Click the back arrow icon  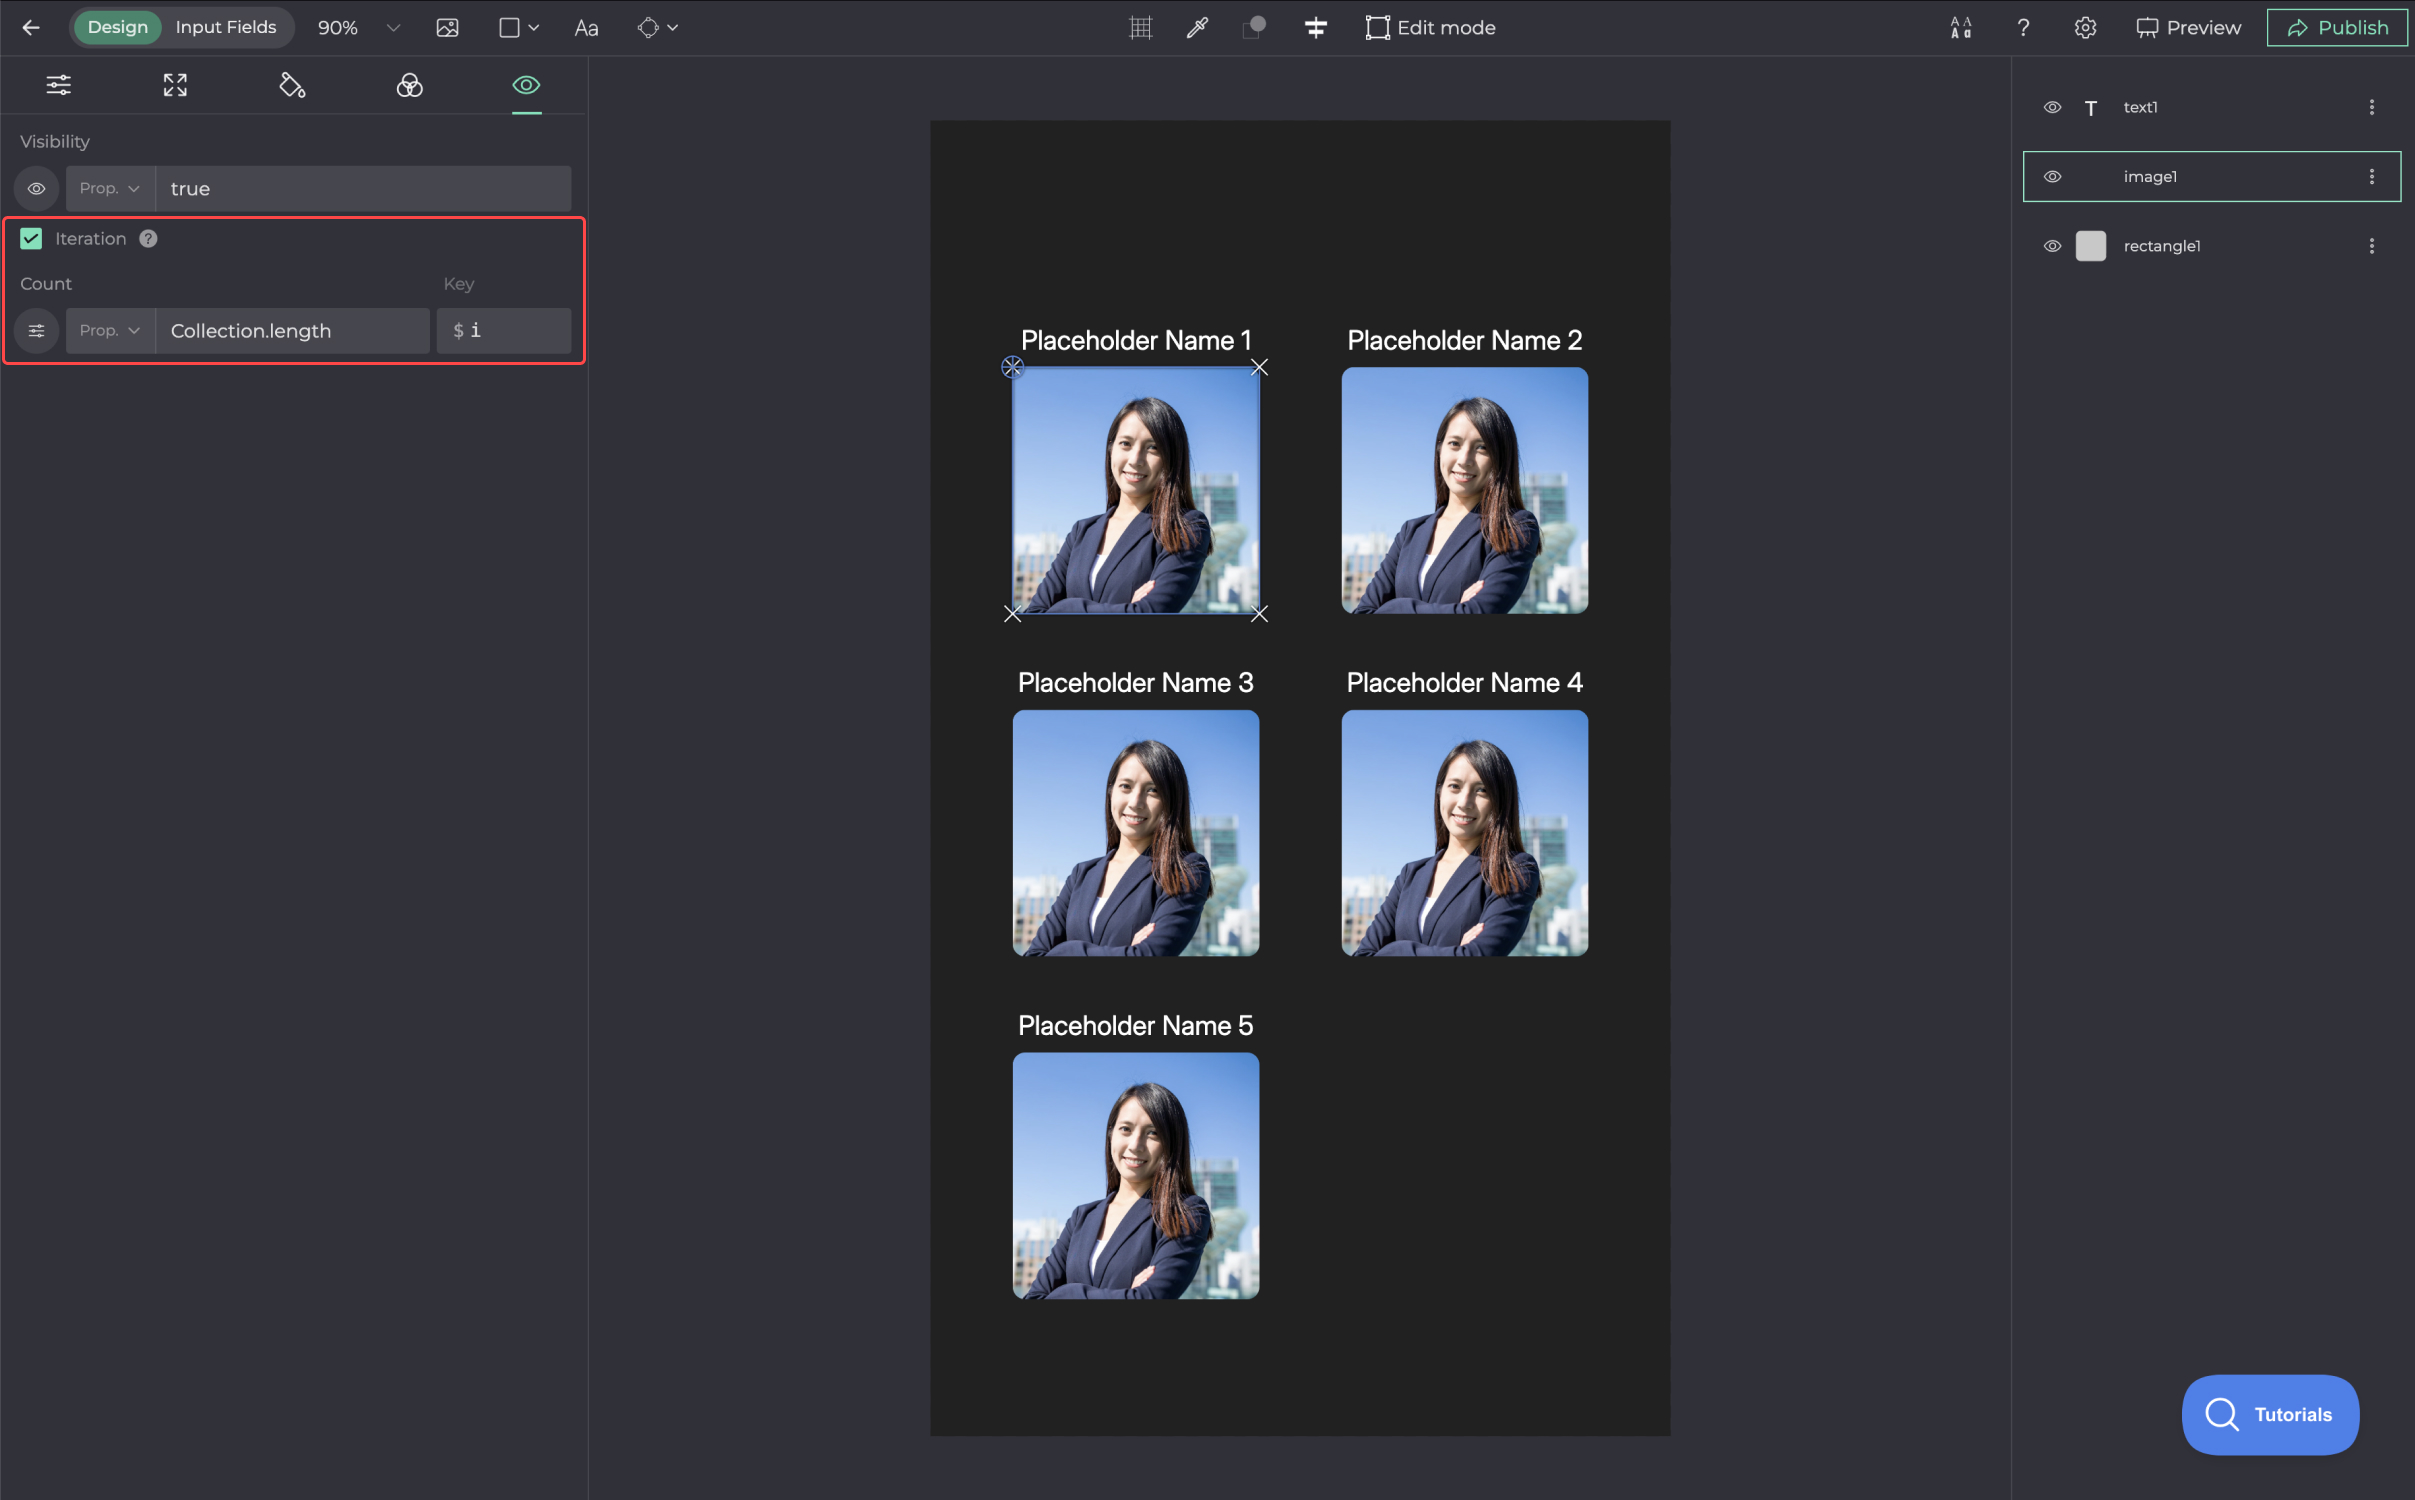click(x=31, y=27)
